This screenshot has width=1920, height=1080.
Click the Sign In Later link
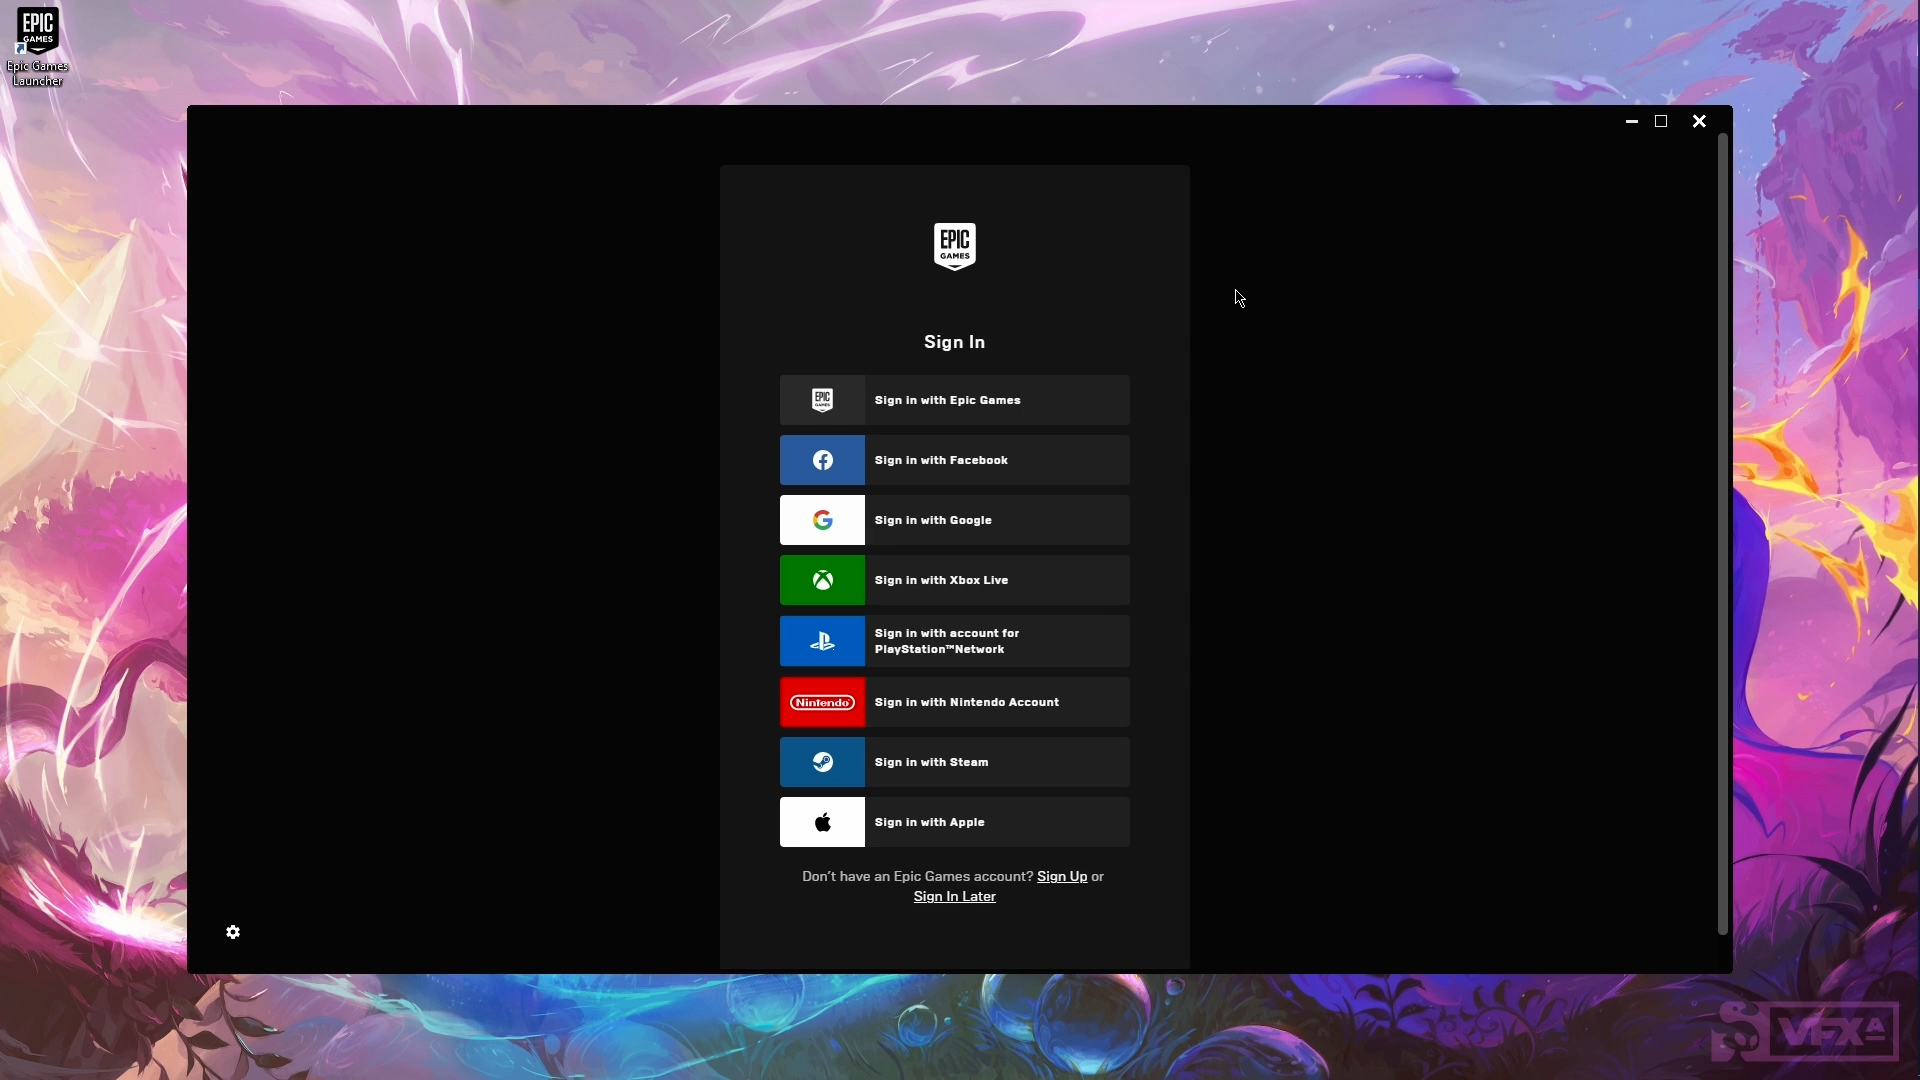954,896
